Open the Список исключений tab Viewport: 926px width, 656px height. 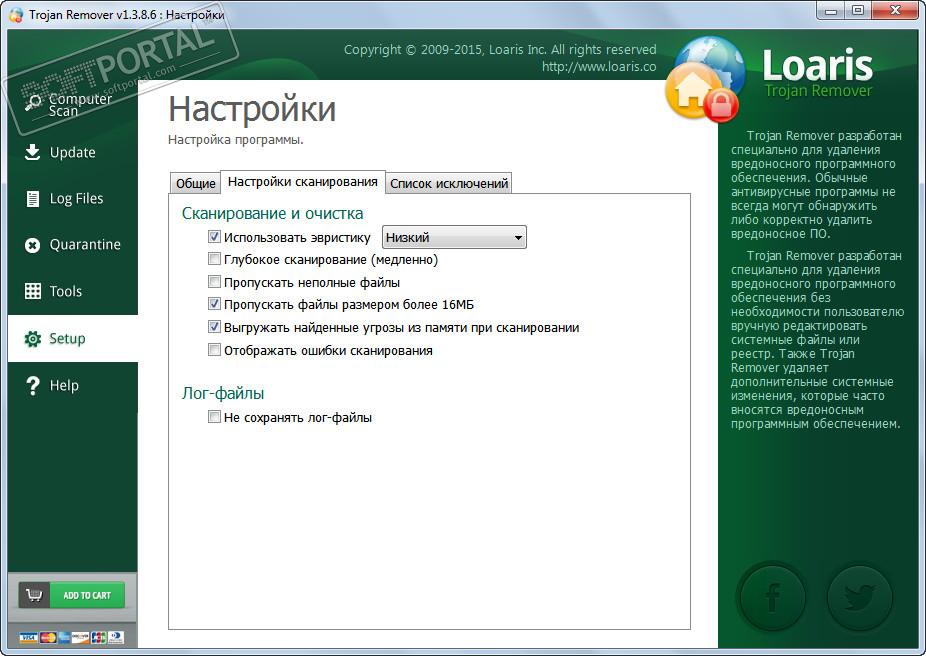tap(449, 183)
